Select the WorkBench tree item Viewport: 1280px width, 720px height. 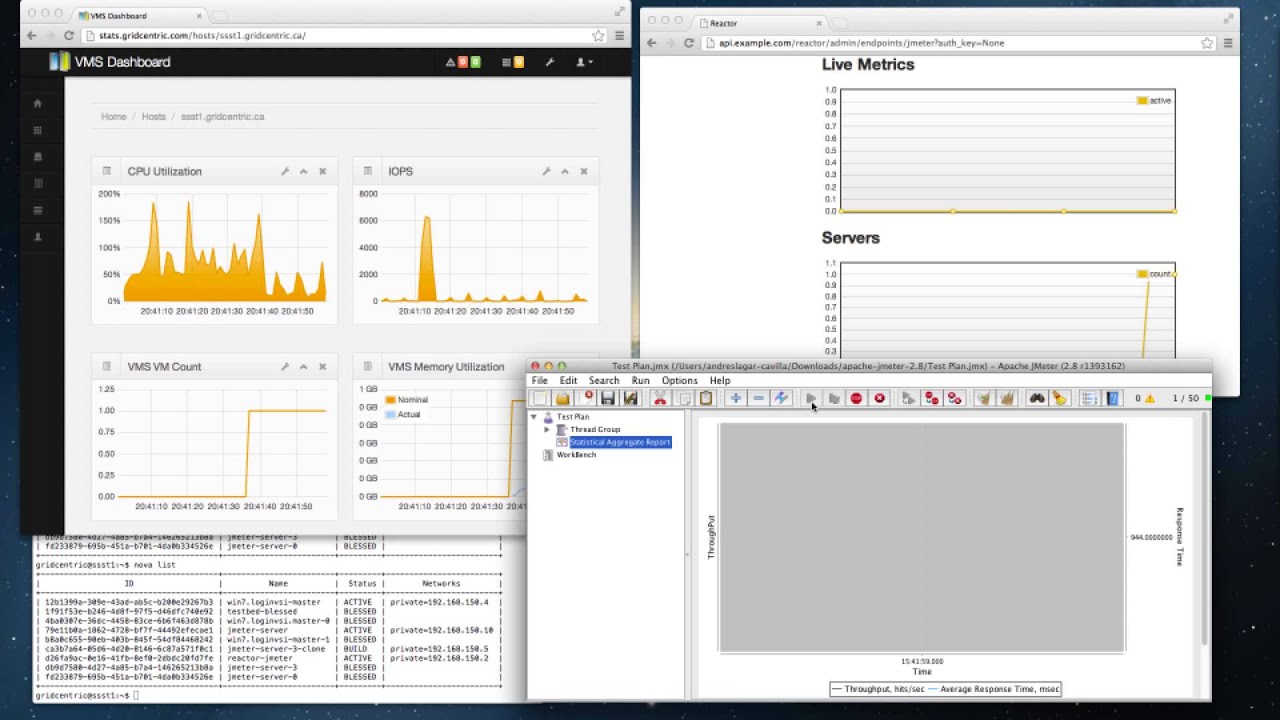tap(576, 455)
